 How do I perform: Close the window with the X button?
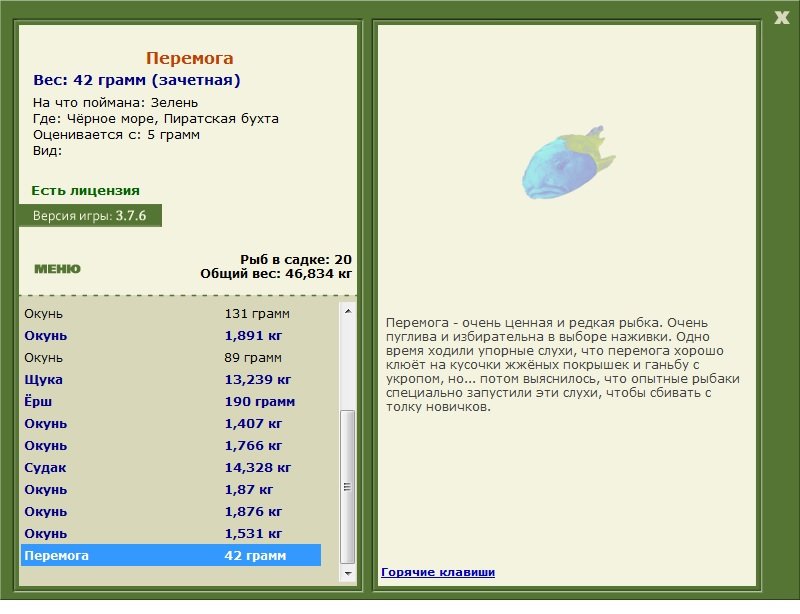(x=781, y=17)
